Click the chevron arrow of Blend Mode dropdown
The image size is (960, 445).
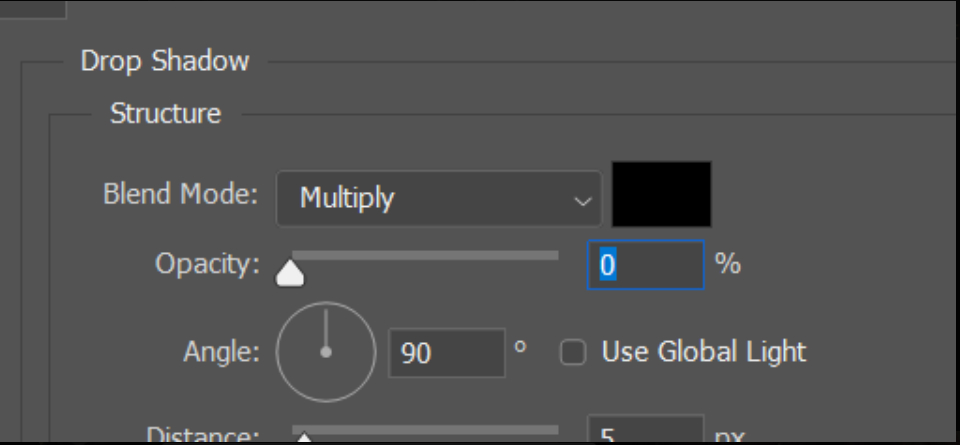click(x=582, y=200)
